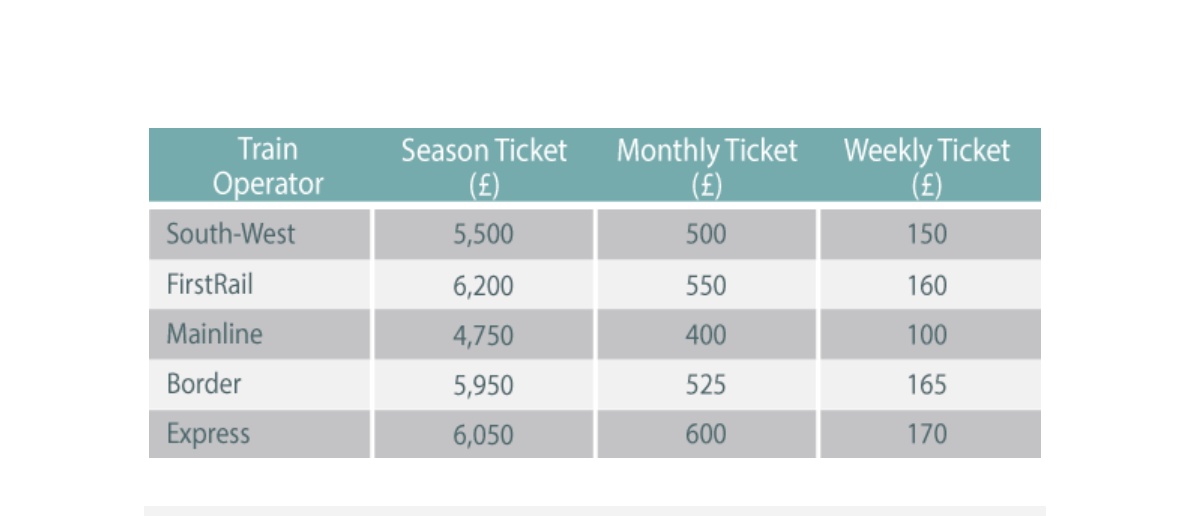
Task: Click the Monthly Ticket (£) header
Action: [707, 167]
